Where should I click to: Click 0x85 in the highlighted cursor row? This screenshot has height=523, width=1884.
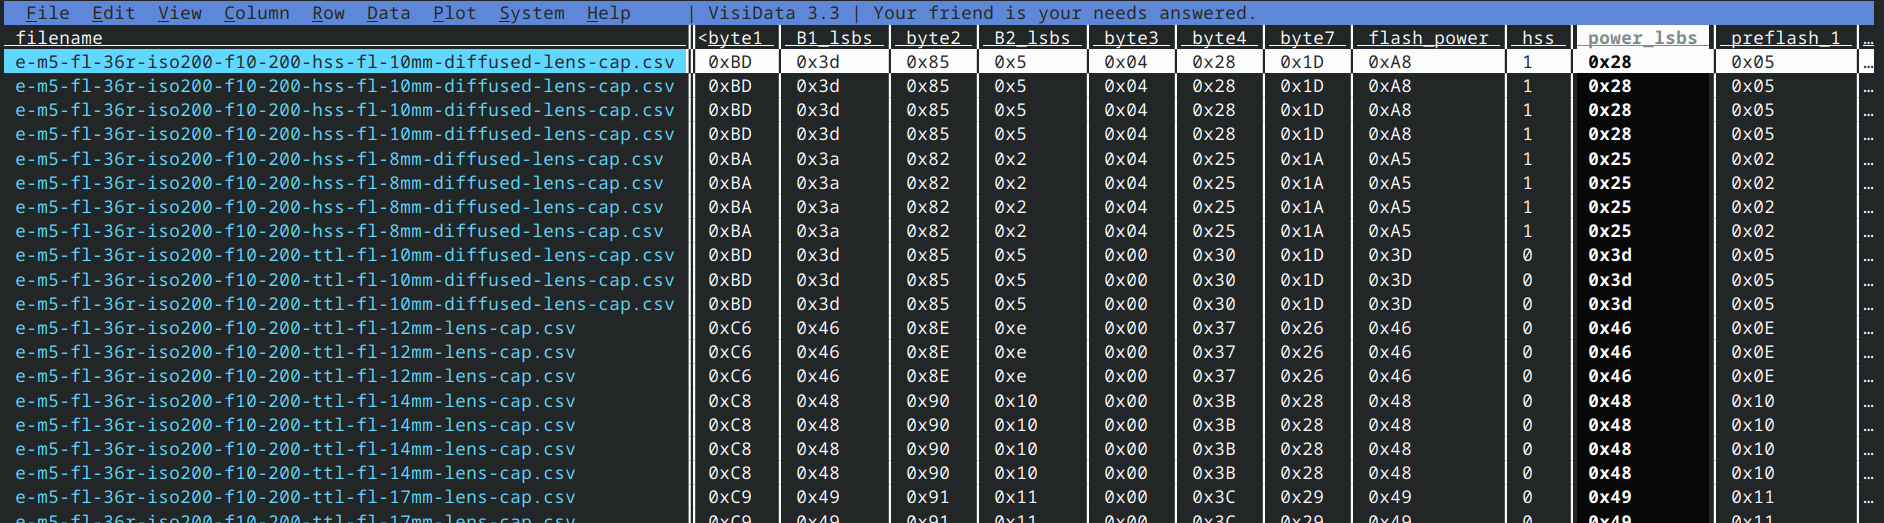928,62
